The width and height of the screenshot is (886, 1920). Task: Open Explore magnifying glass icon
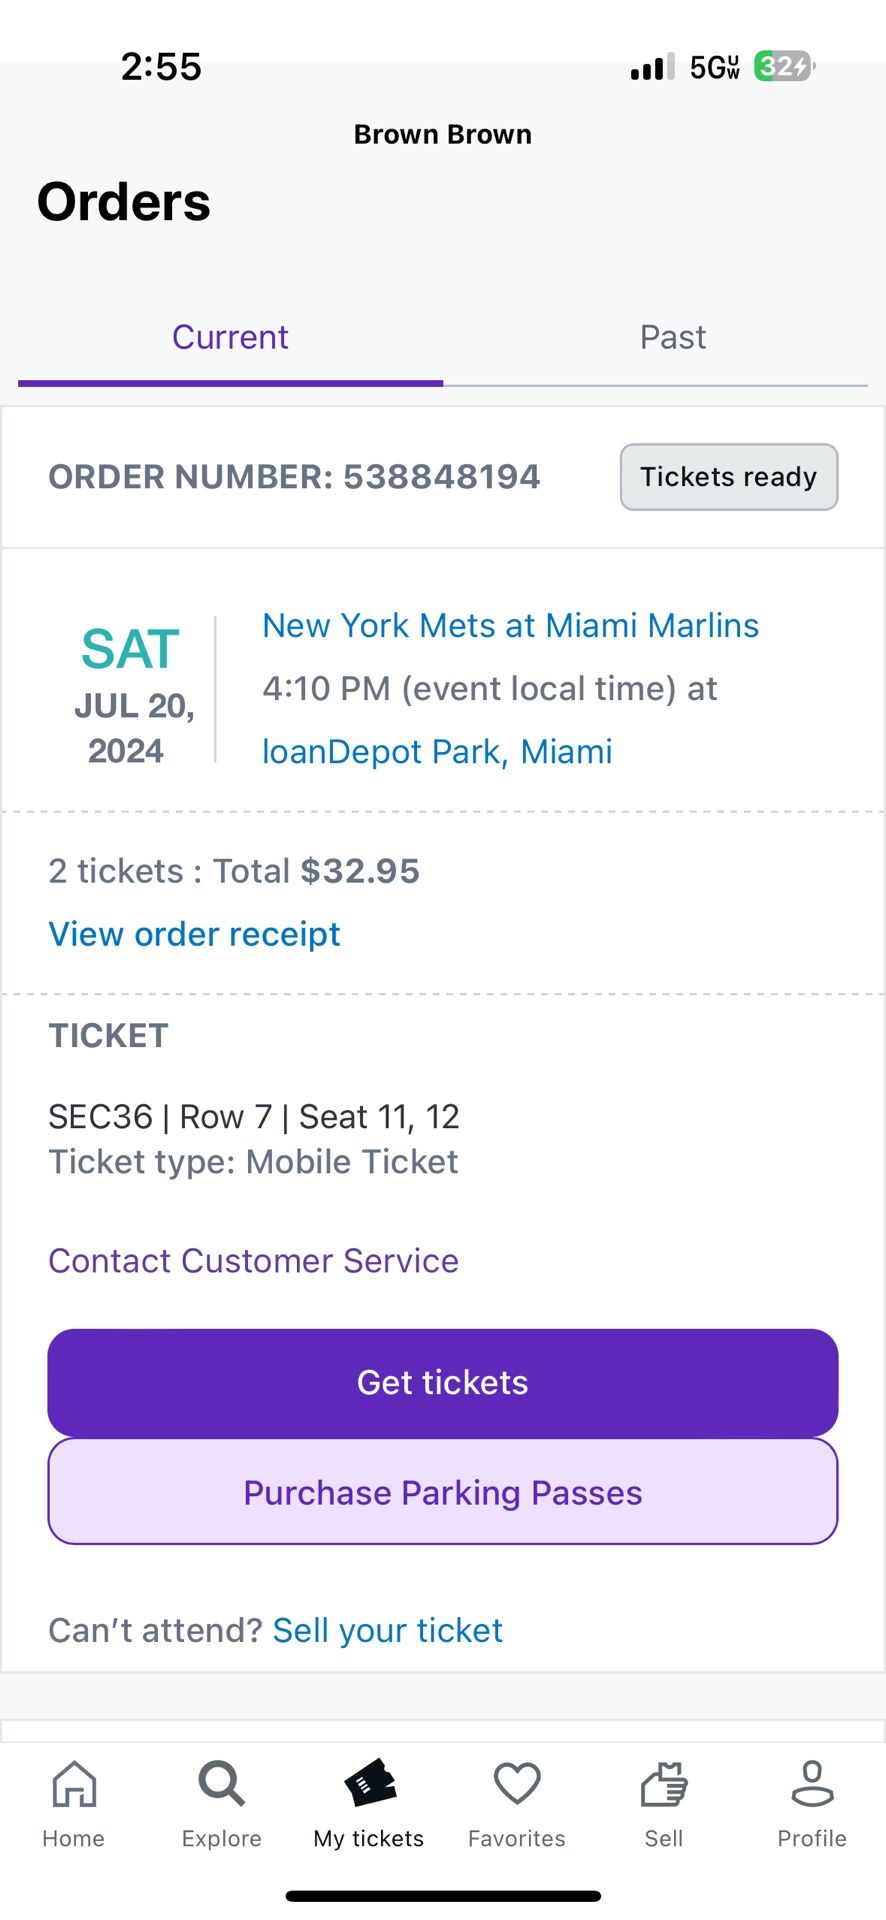tap(221, 1785)
